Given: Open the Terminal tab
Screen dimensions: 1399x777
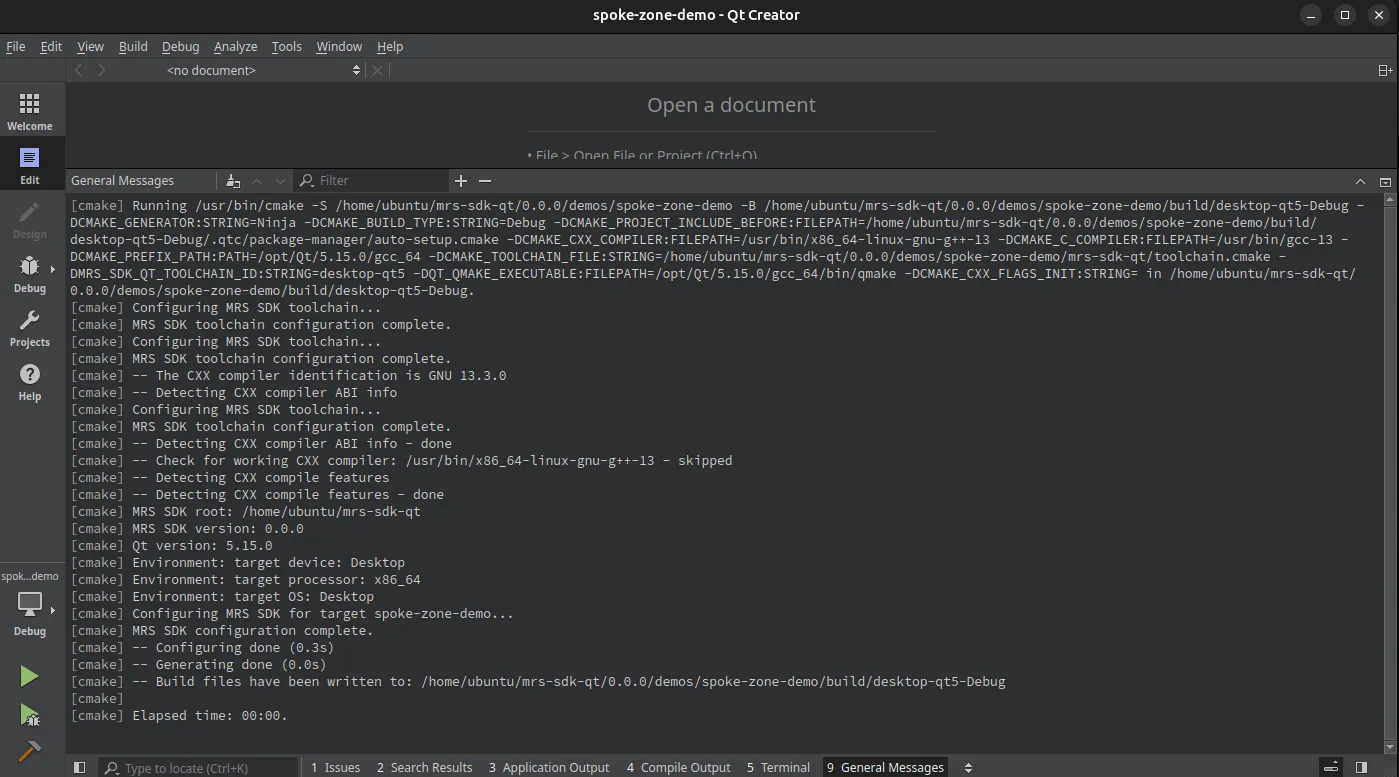Looking at the screenshot, I should 778,768.
